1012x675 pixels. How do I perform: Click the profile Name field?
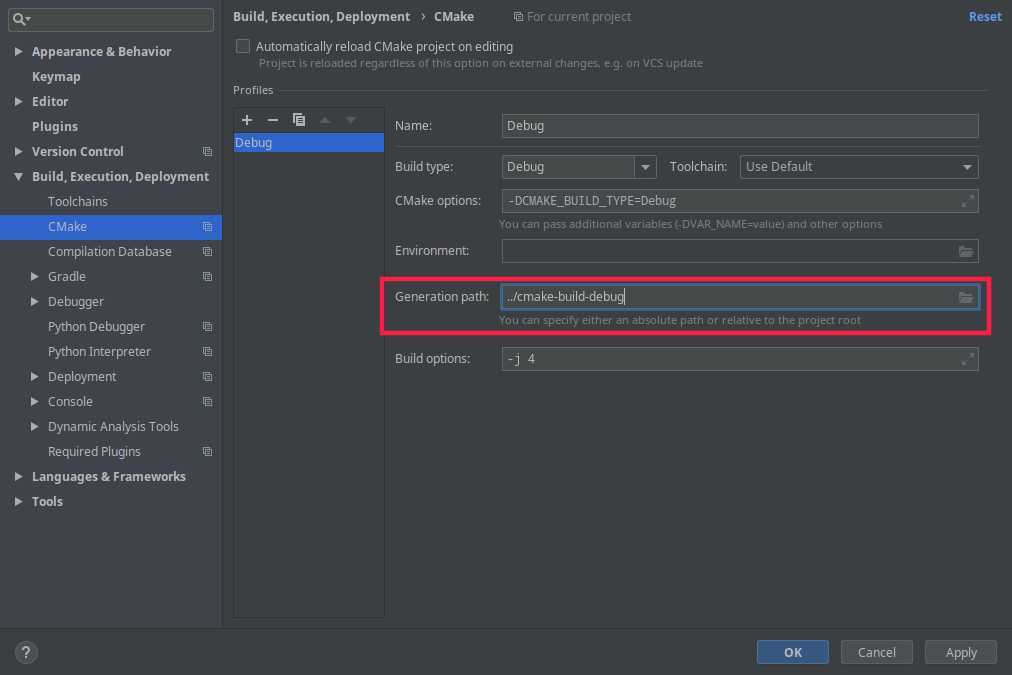point(740,126)
